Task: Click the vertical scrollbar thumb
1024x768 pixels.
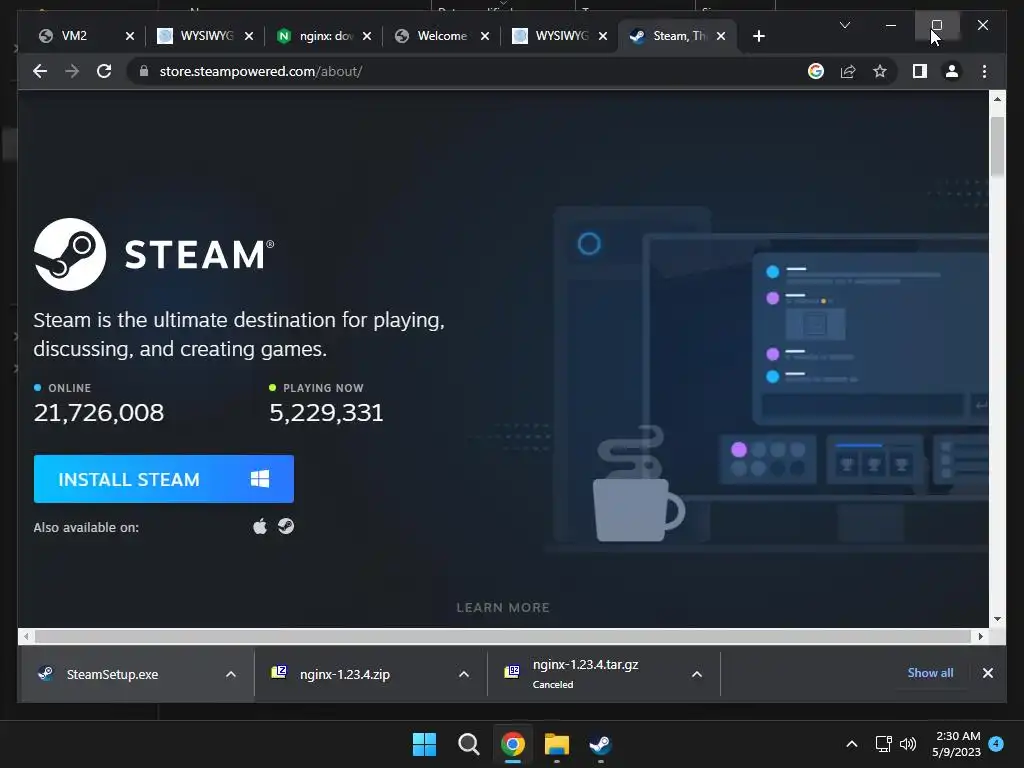Action: [x=997, y=147]
